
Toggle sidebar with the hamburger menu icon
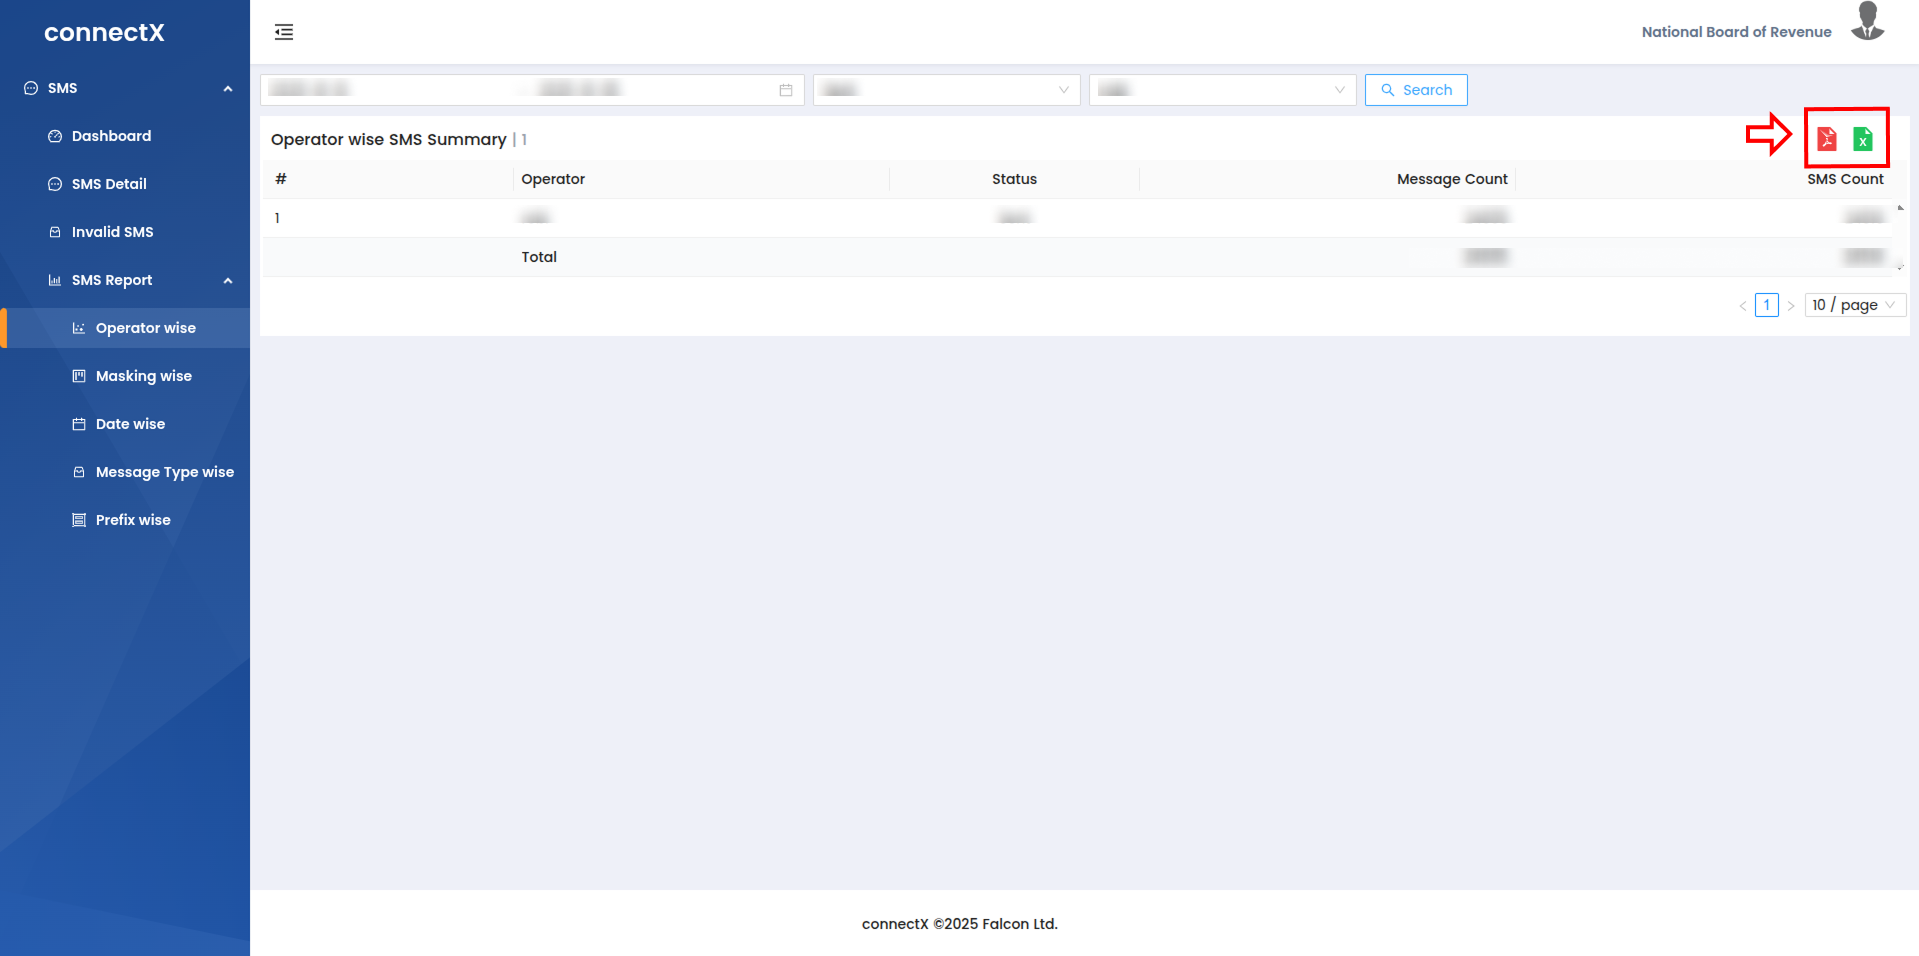point(284,32)
